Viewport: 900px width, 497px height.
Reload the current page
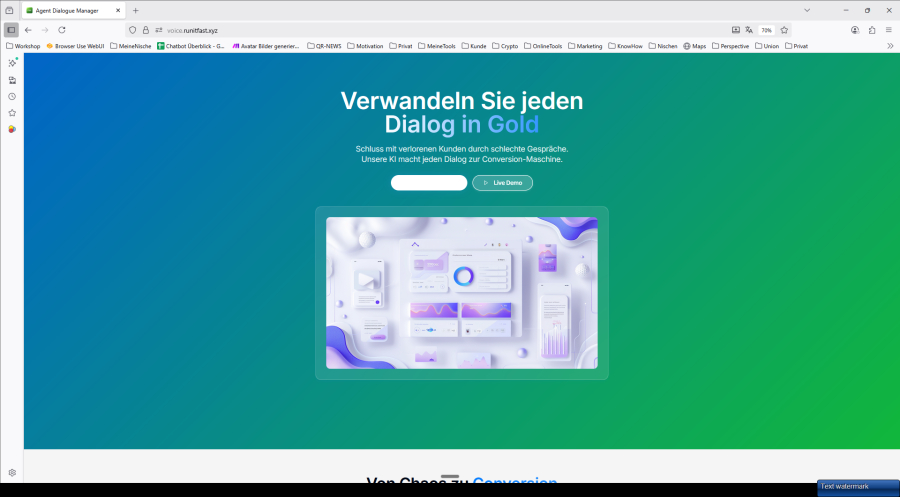click(x=62, y=30)
